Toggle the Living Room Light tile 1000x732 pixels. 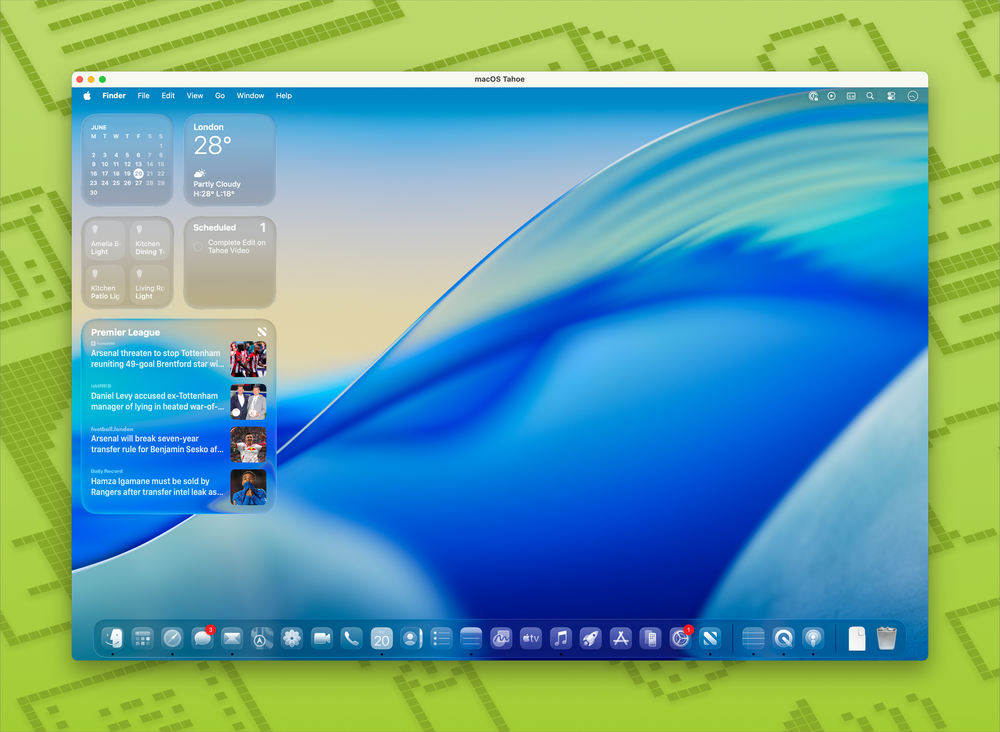[x=149, y=284]
